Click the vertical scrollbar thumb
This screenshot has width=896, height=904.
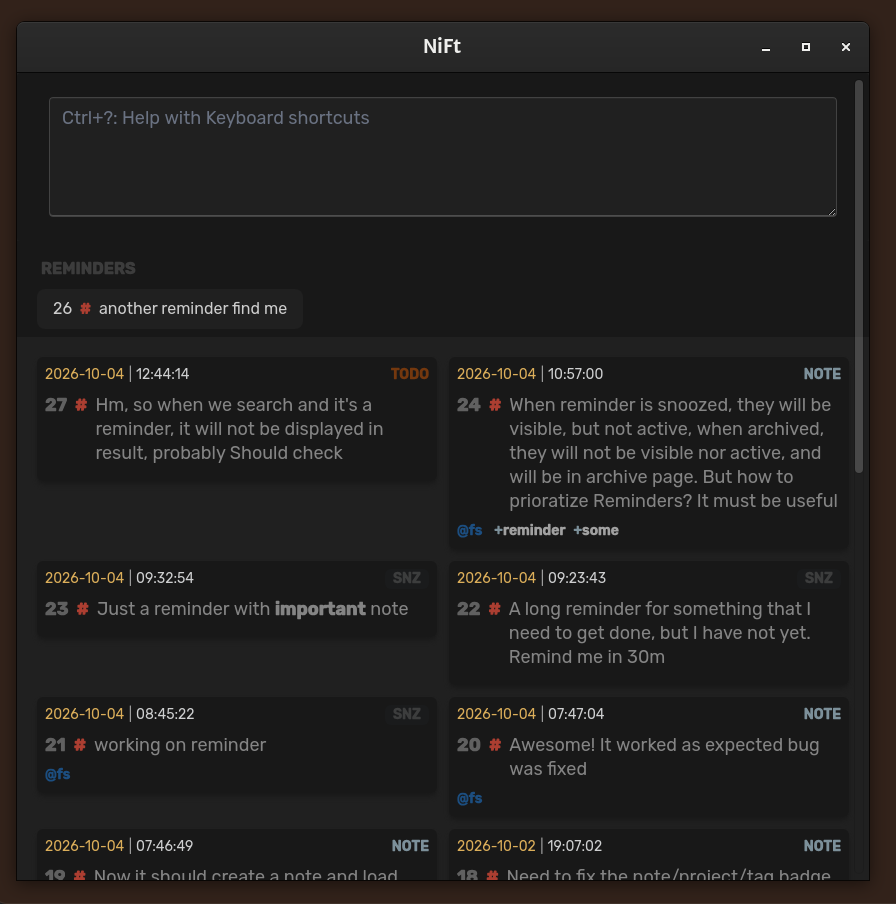pos(859,277)
